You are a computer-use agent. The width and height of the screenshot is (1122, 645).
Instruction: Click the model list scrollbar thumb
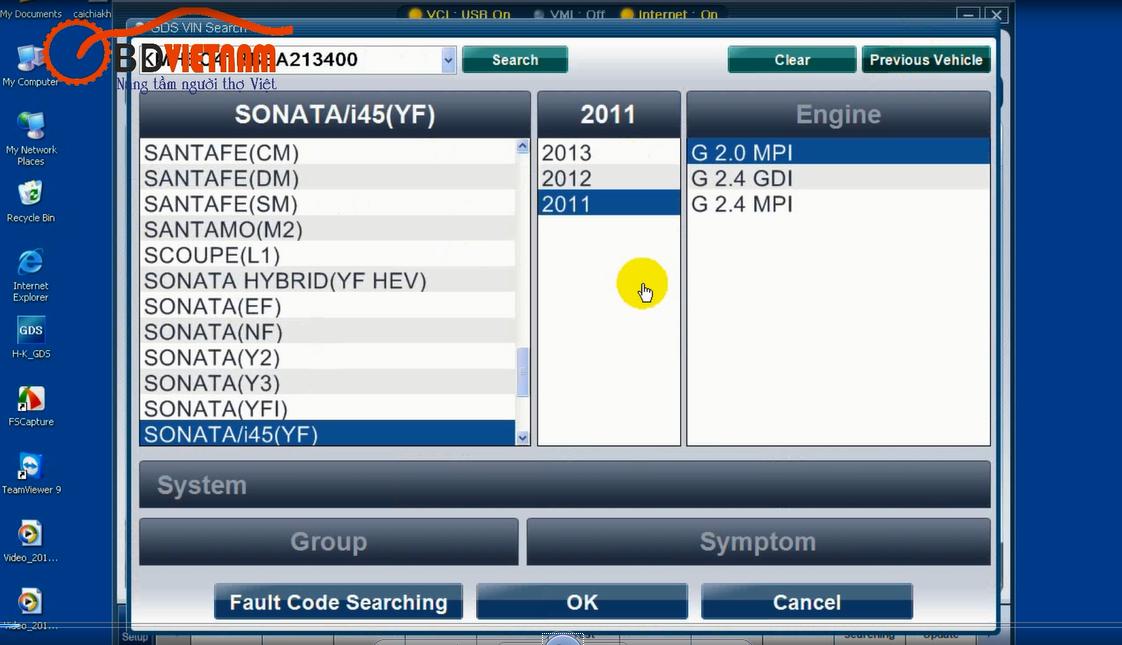point(522,372)
